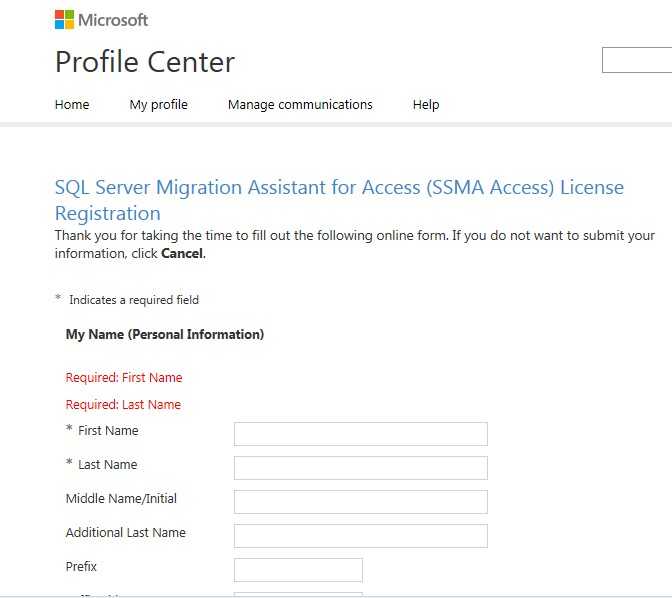Viewport: 672px width, 598px height.
Task: Click 'Indicates a required field' note
Action: click(134, 300)
